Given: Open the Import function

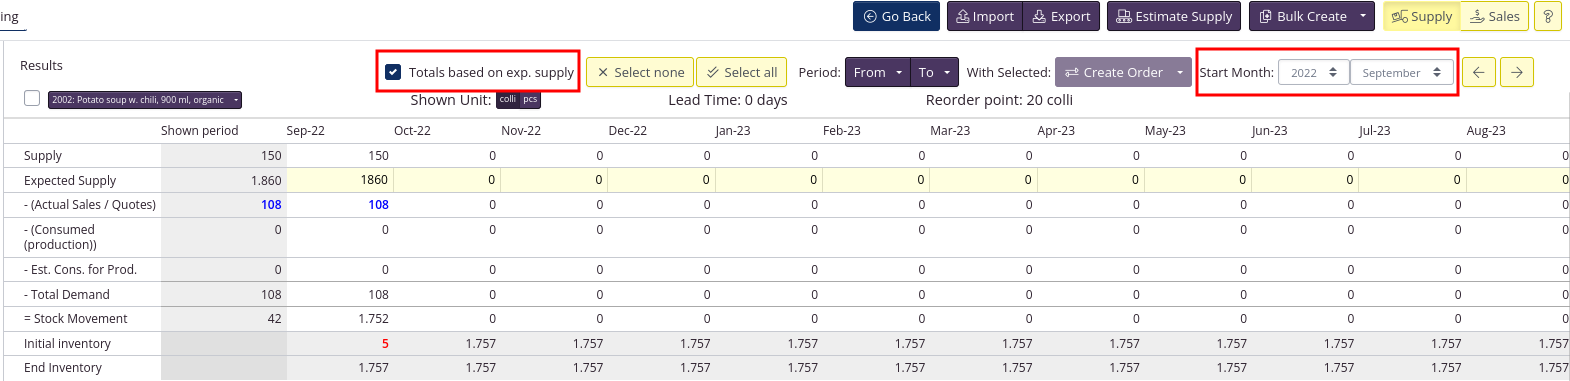Looking at the screenshot, I should click(x=985, y=16).
